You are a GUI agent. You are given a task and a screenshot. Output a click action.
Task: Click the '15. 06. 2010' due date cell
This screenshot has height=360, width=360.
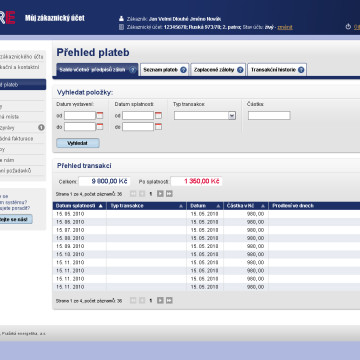click(x=70, y=222)
